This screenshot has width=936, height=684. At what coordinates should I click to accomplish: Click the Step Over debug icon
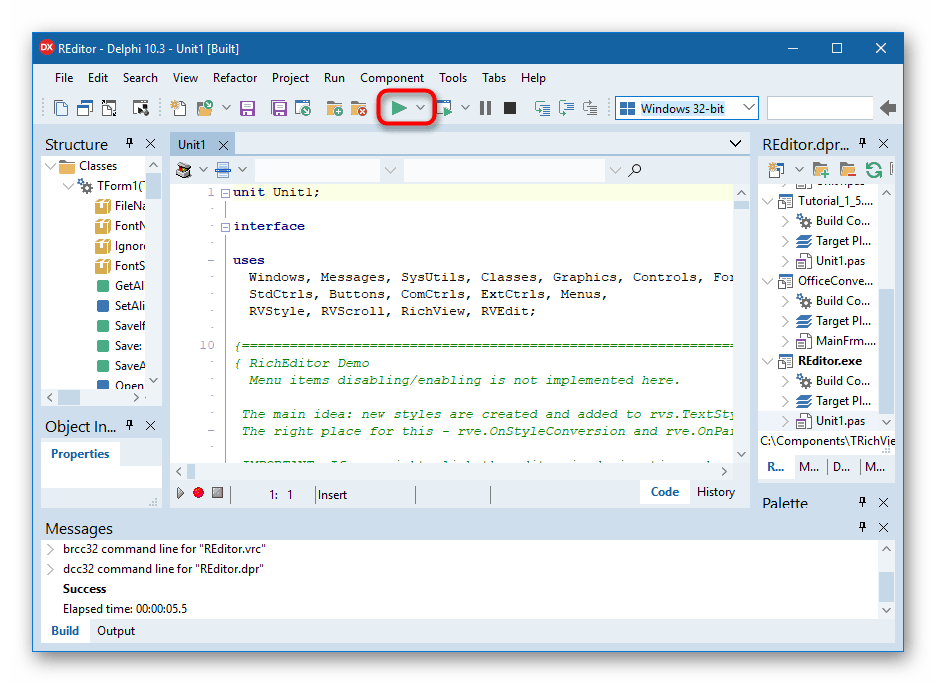click(566, 108)
